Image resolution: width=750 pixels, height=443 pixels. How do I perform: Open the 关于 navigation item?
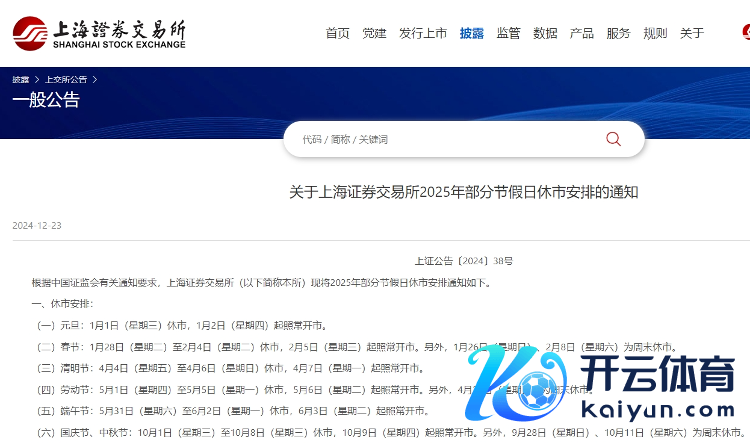692,33
